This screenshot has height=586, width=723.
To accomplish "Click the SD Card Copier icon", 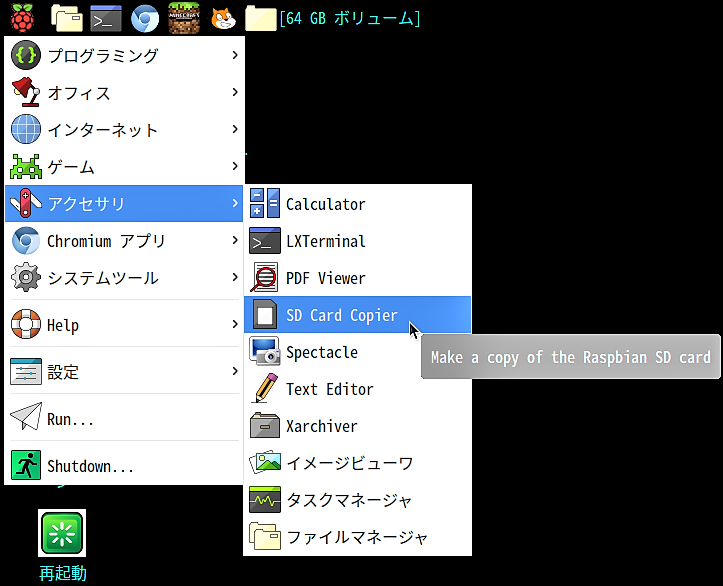I will click(x=265, y=315).
